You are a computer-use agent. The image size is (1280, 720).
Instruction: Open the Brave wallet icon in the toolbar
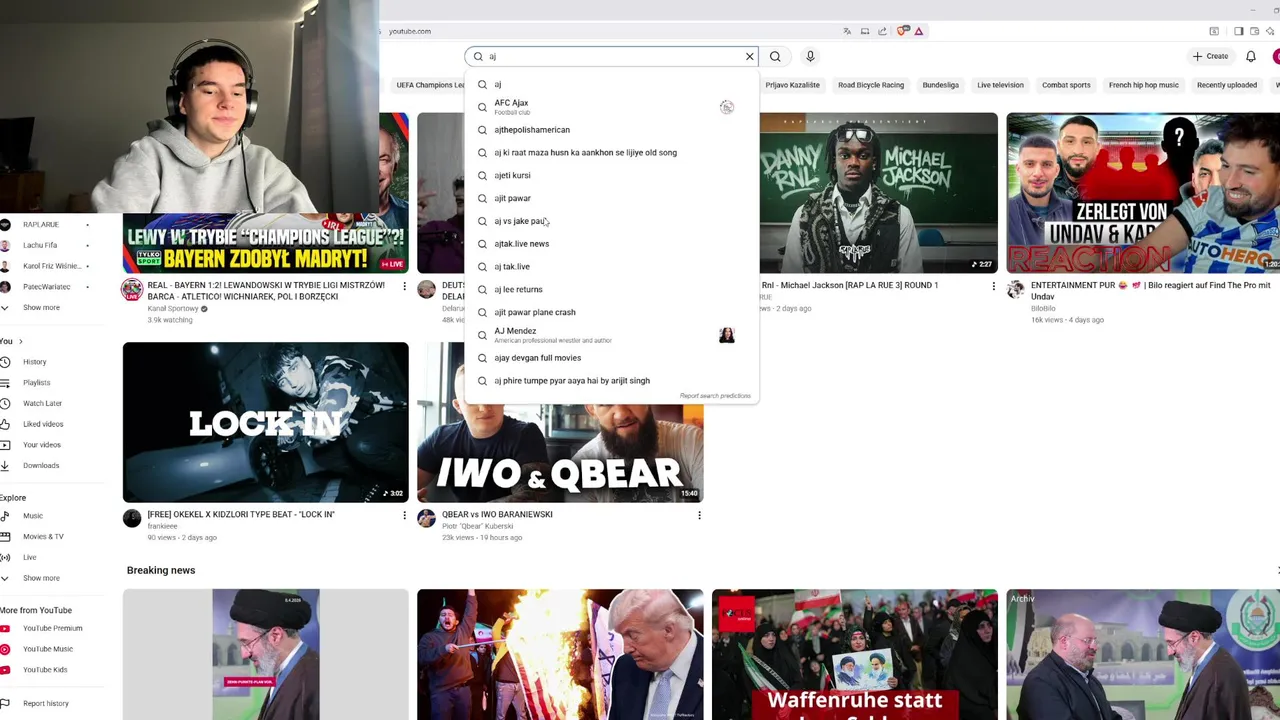(x=1254, y=31)
